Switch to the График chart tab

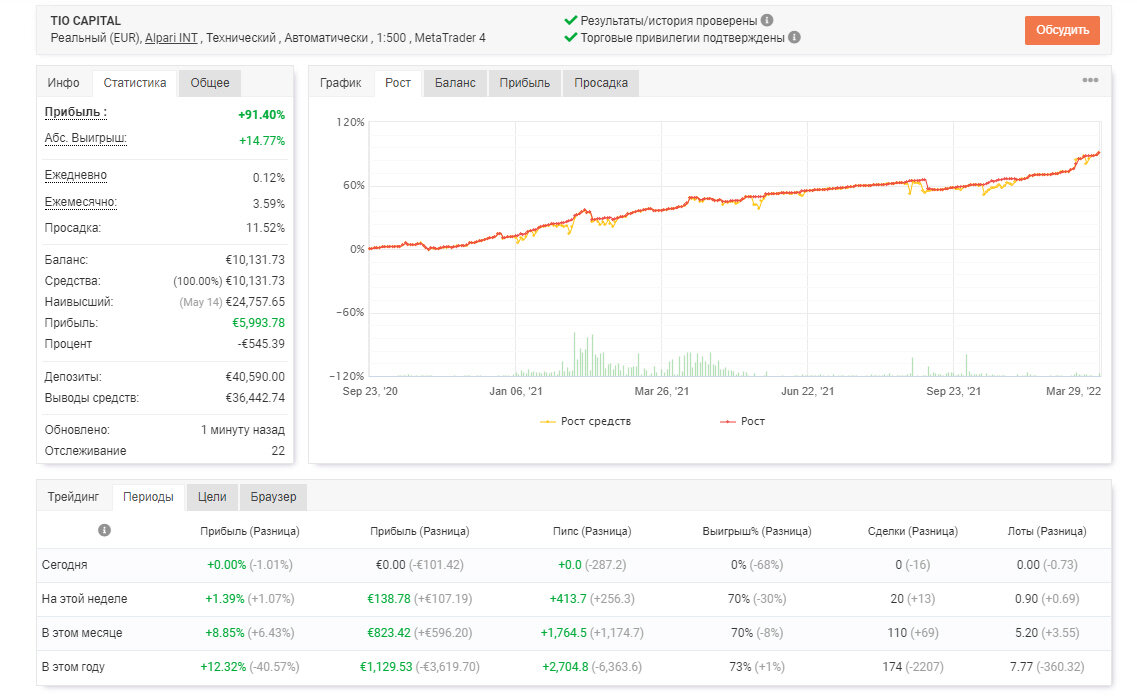[x=341, y=83]
